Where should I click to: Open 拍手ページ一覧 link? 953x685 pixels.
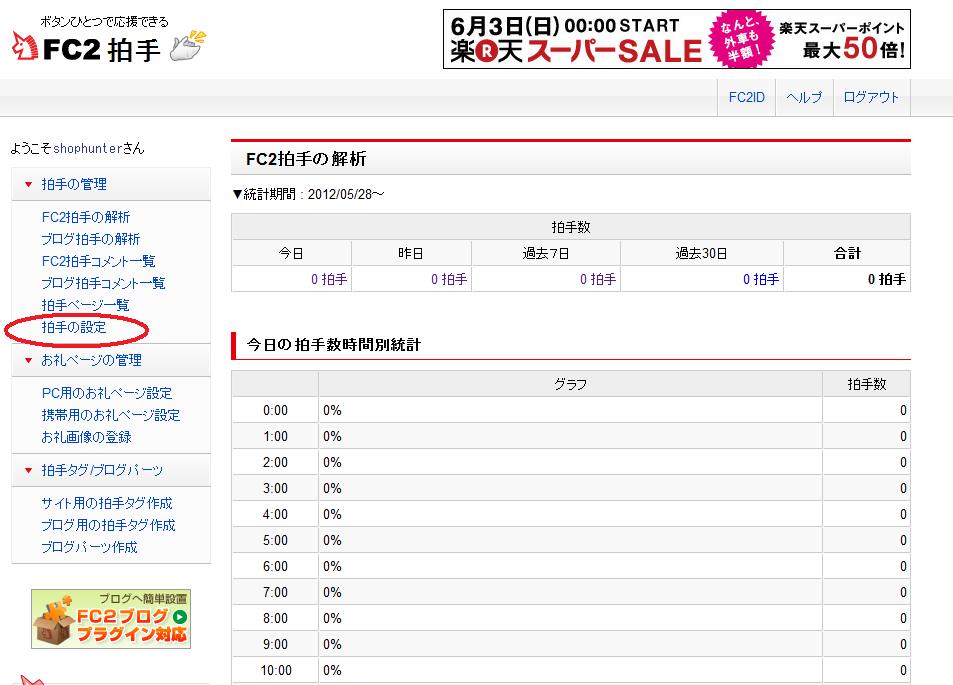point(85,305)
